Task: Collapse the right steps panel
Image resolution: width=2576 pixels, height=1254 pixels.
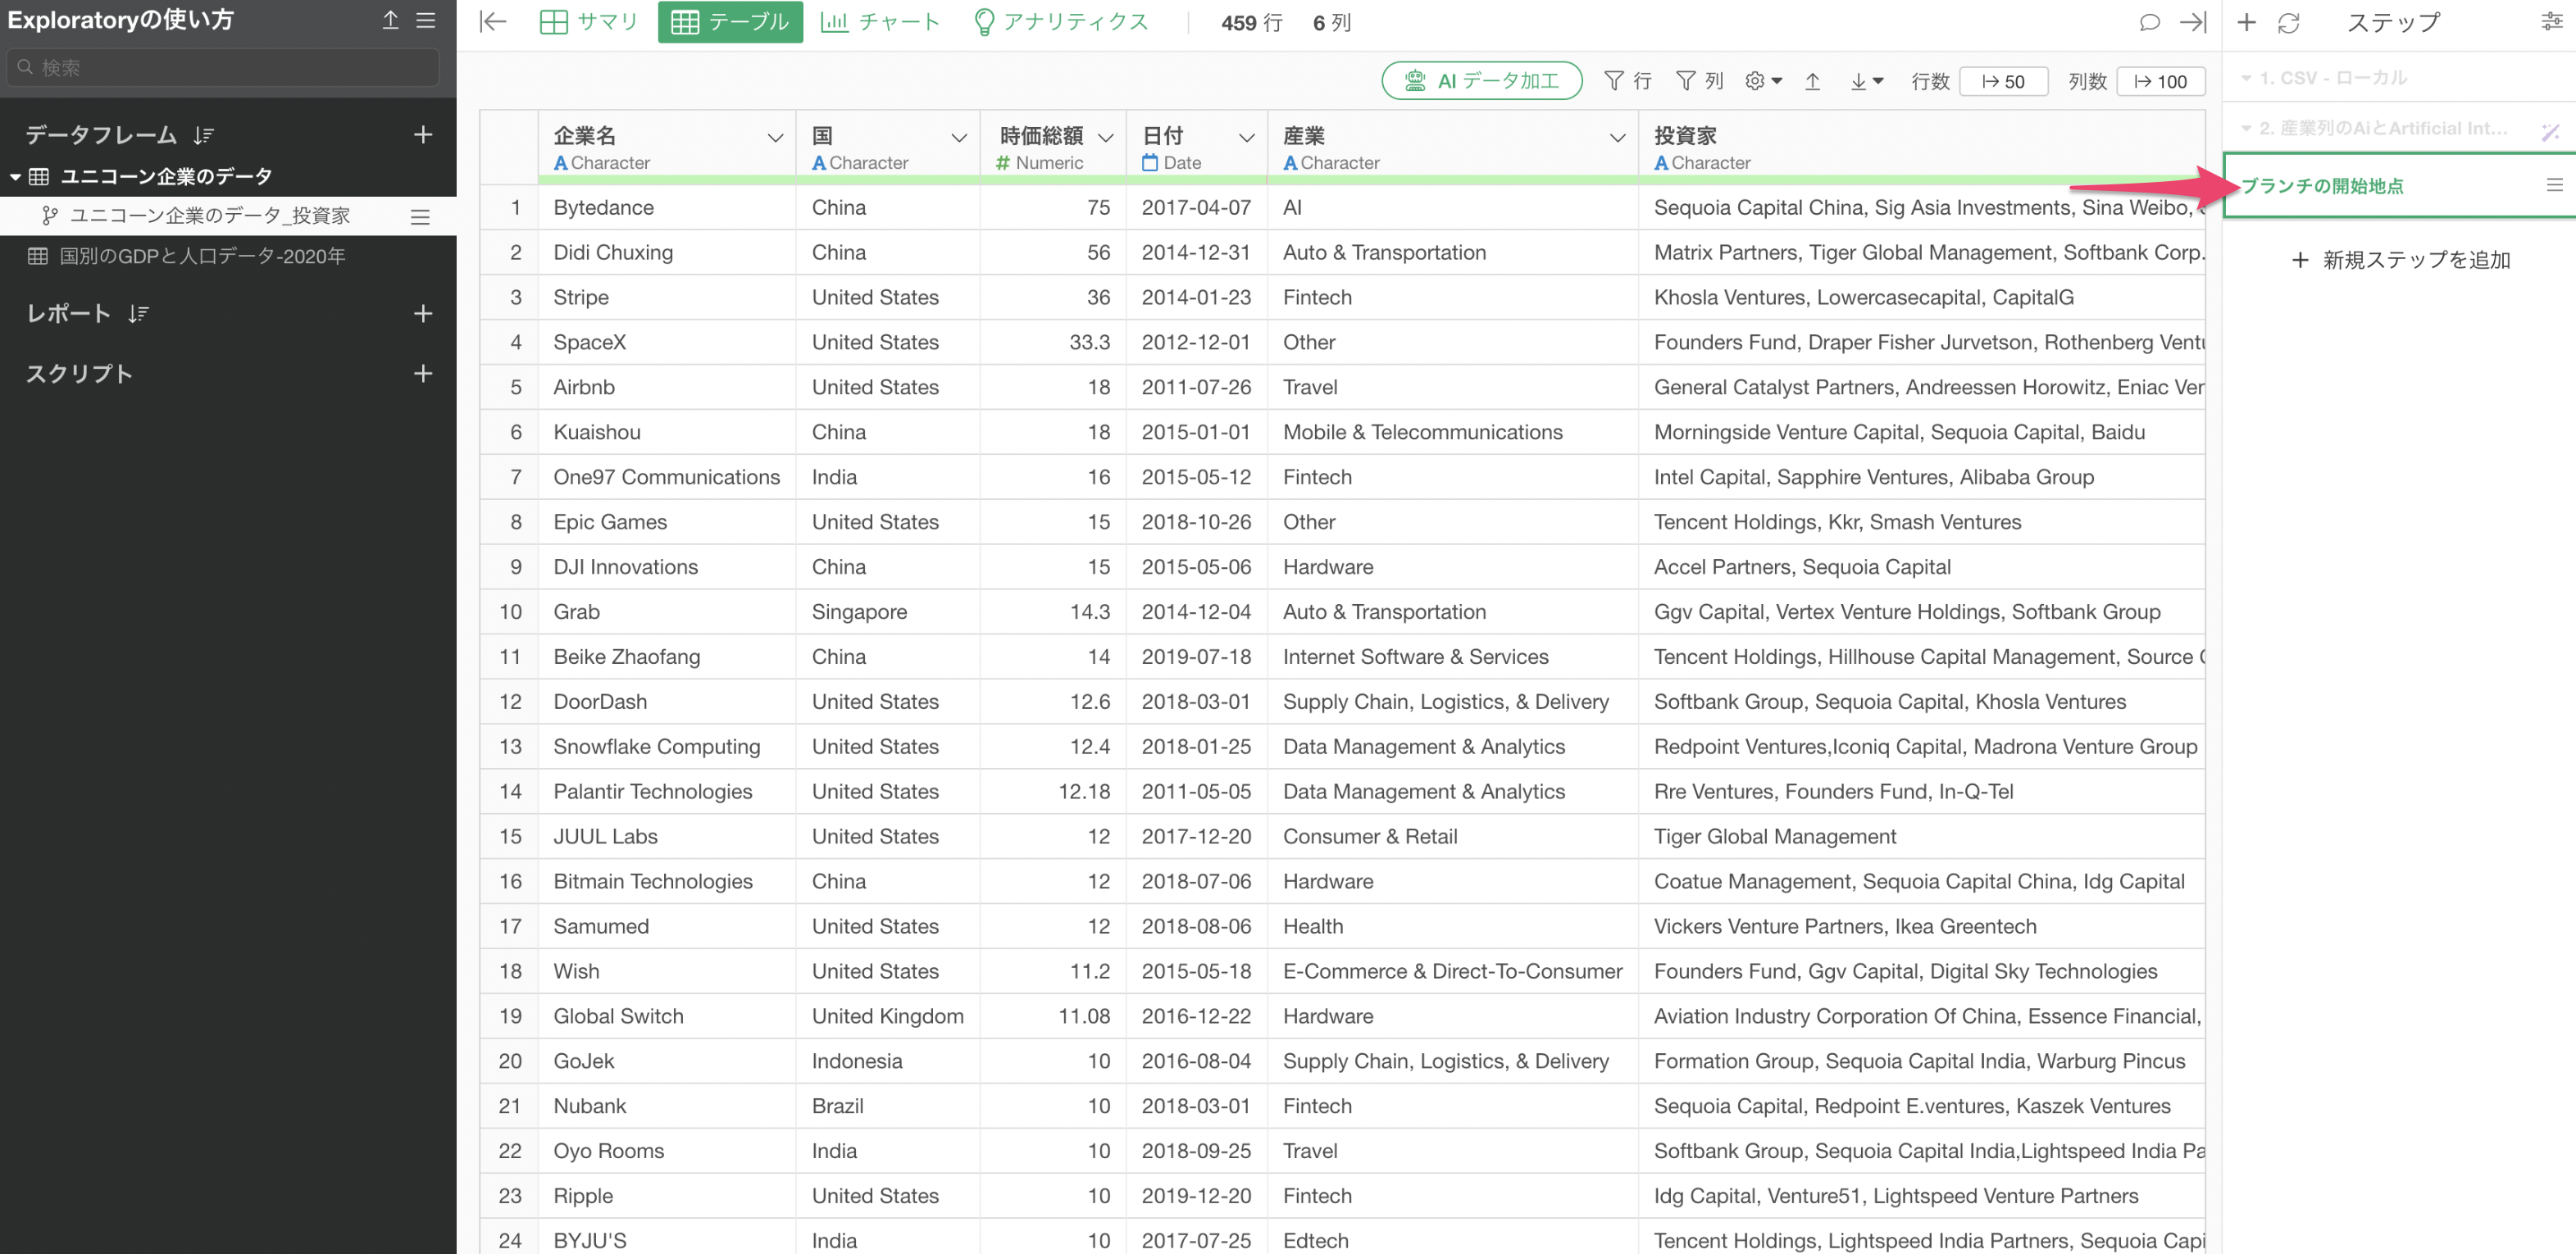Action: click(x=2193, y=22)
